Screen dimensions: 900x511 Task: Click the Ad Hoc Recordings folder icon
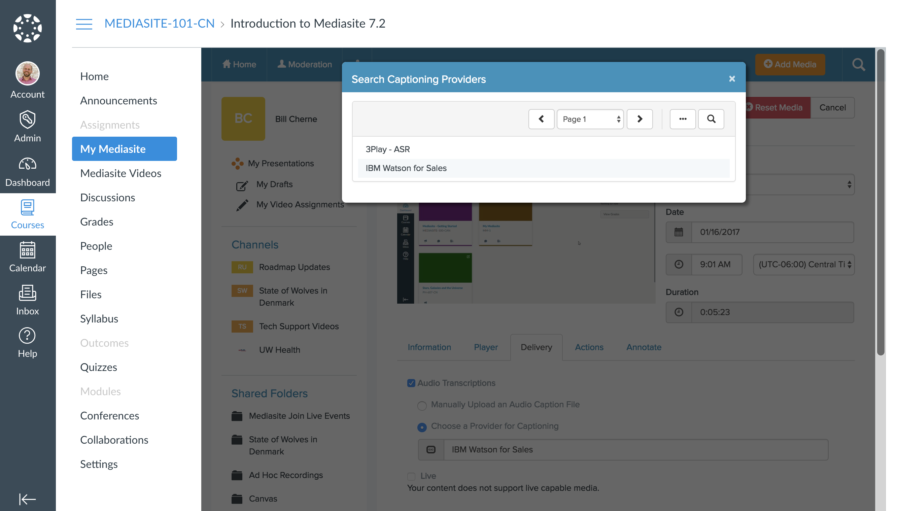236,475
